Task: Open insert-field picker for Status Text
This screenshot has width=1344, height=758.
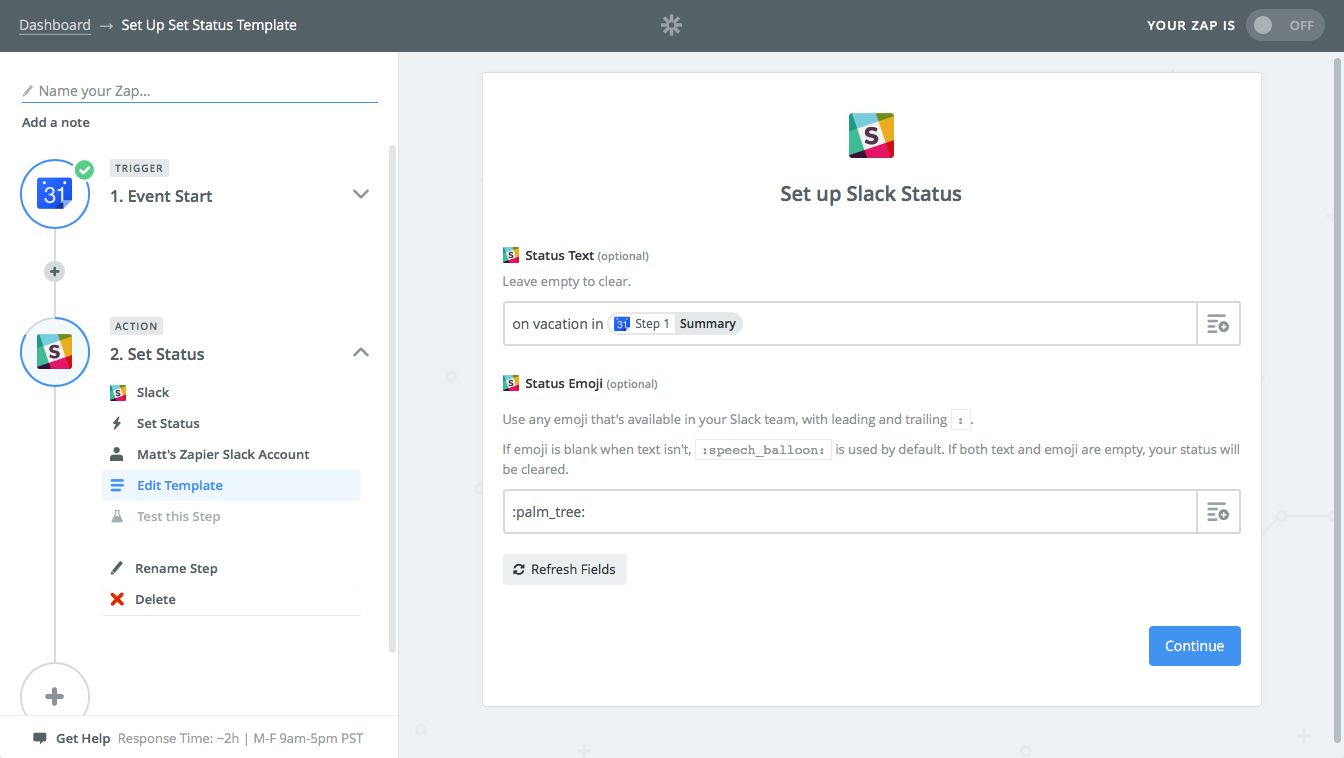Action: coord(1218,324)
